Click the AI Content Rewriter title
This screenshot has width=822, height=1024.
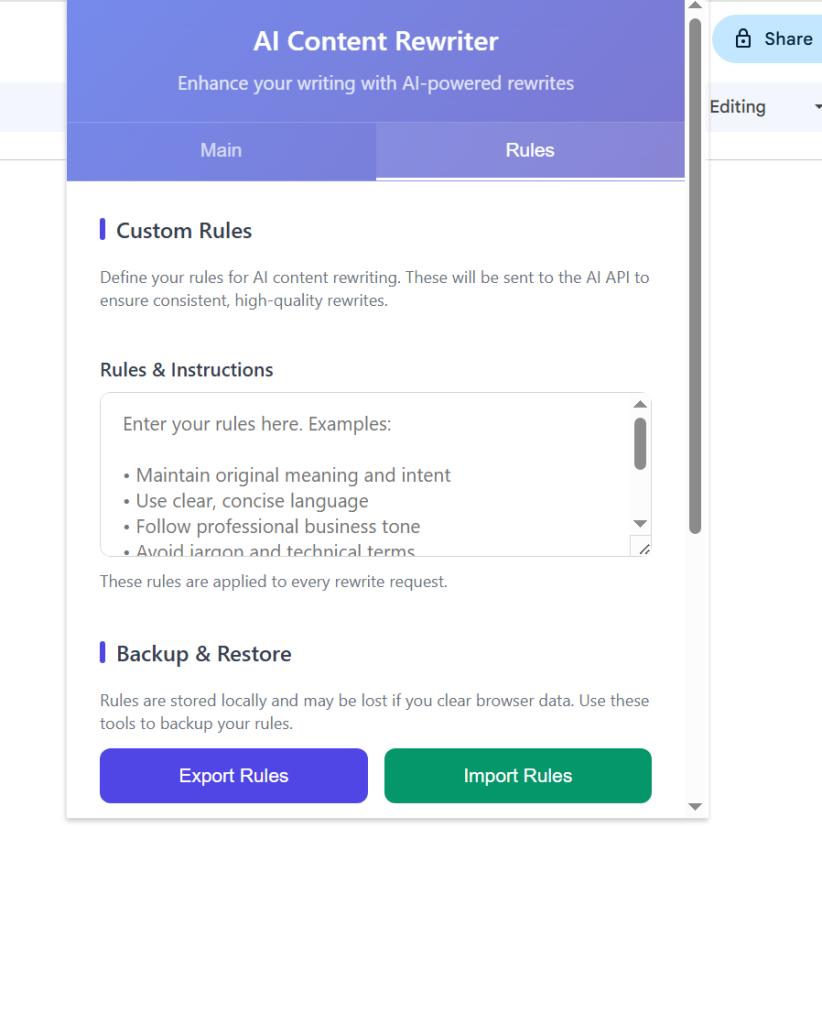point(375,41)
